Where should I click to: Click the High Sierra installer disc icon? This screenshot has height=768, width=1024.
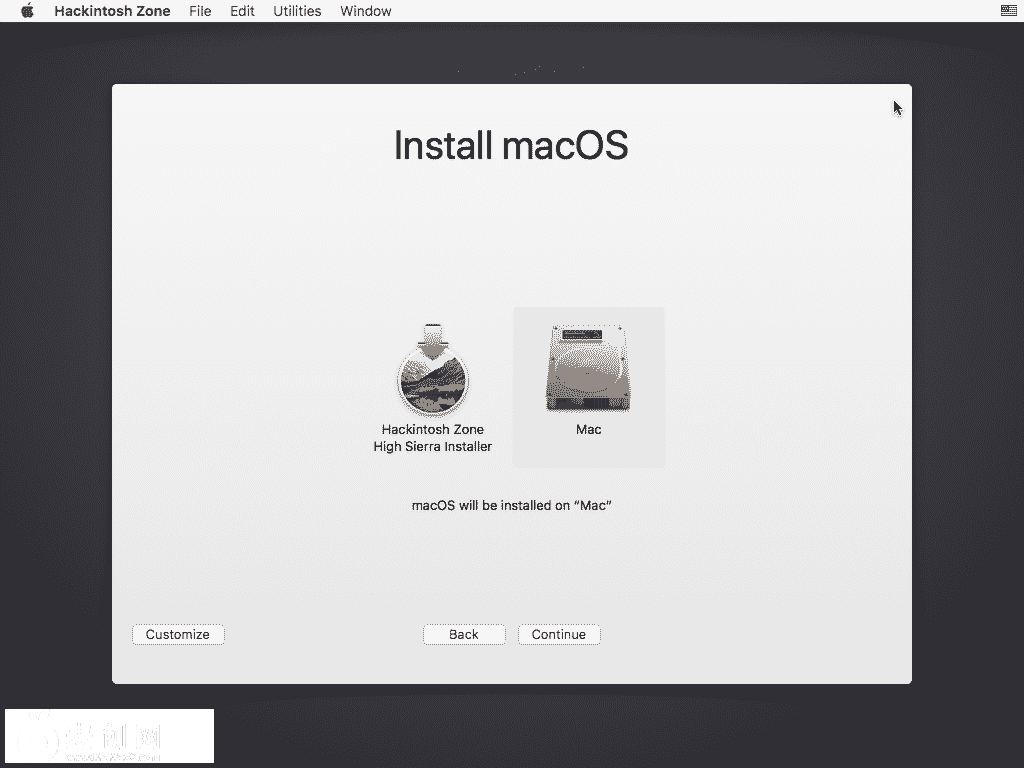coord(432,372)
